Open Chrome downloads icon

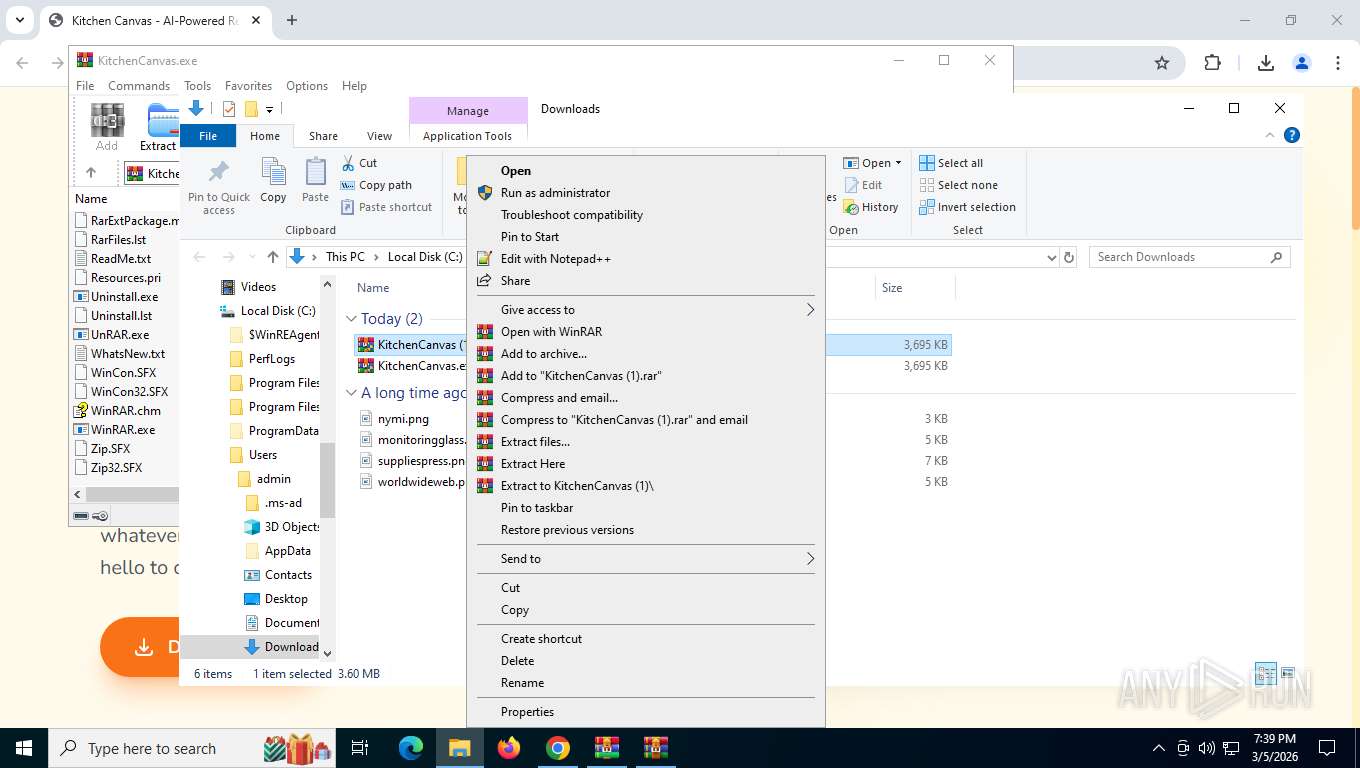1265,63
